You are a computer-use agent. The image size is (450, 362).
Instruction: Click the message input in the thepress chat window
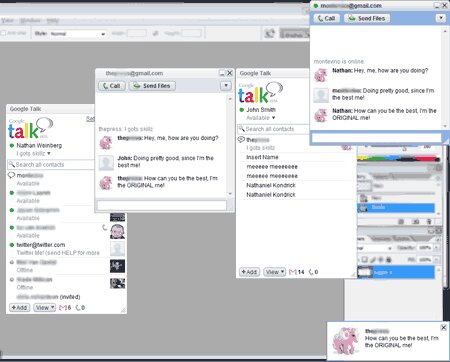coord(162,205)
